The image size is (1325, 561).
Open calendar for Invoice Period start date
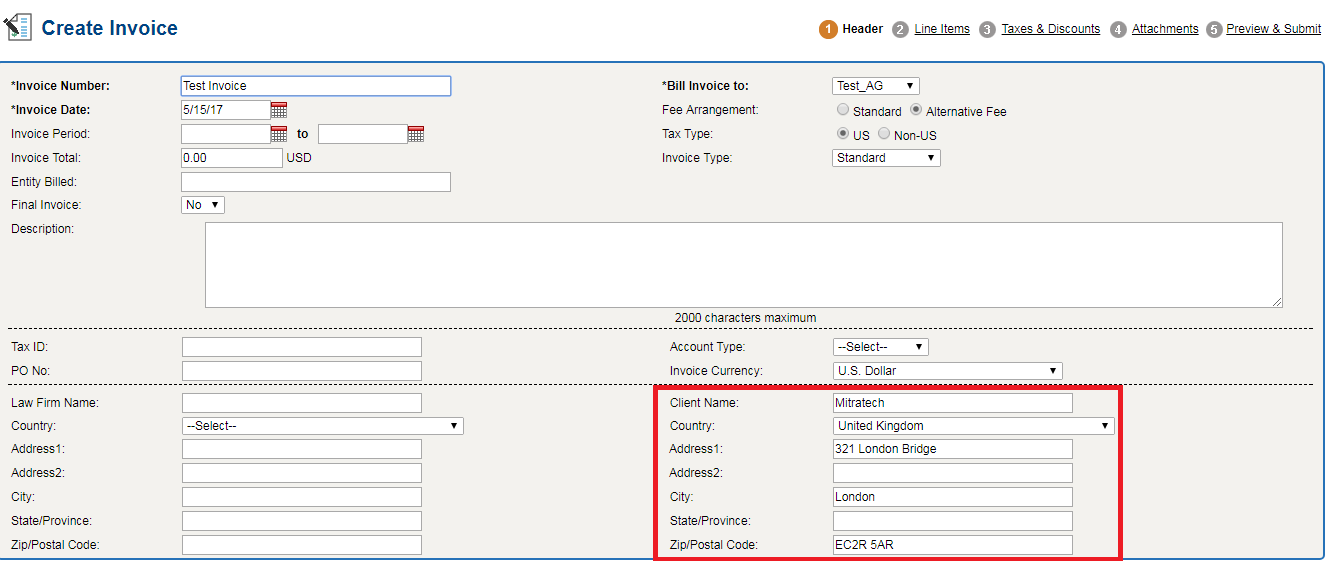point(279,134)
